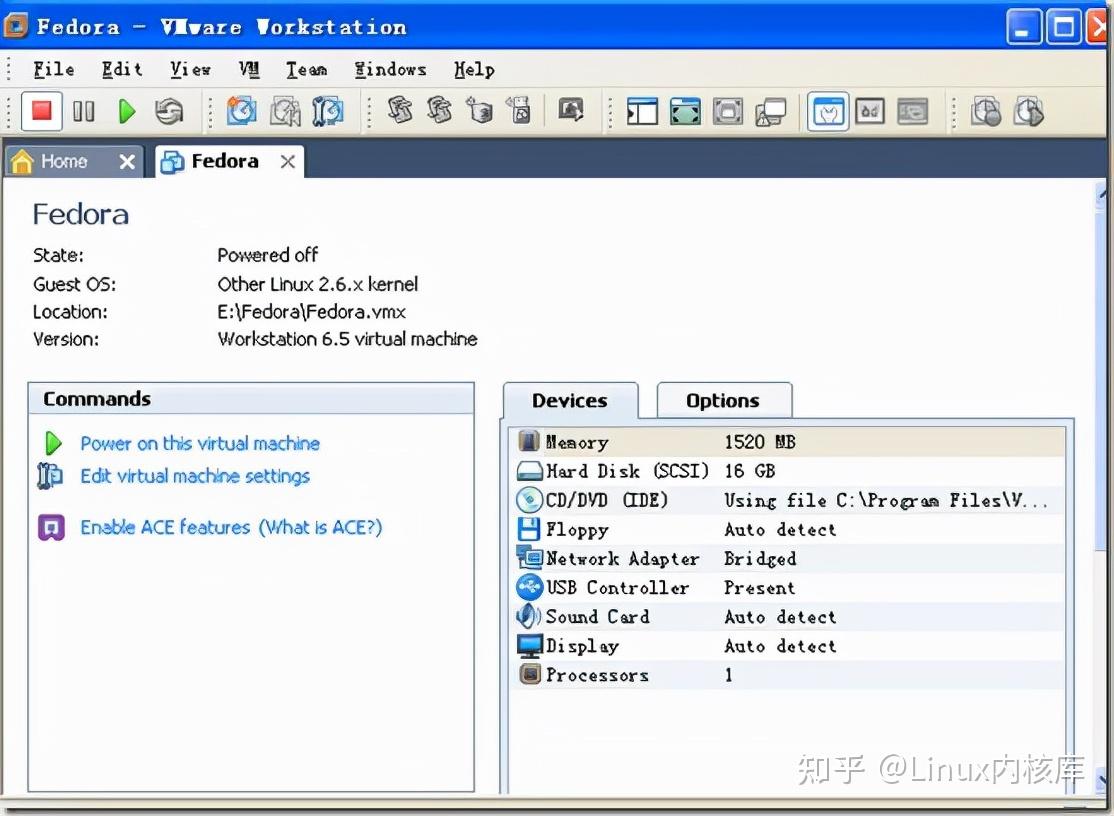Switch to Unity mode using its toolbar icon
1114x816 pixels.
pyautogui.click(x=771, y=111)
